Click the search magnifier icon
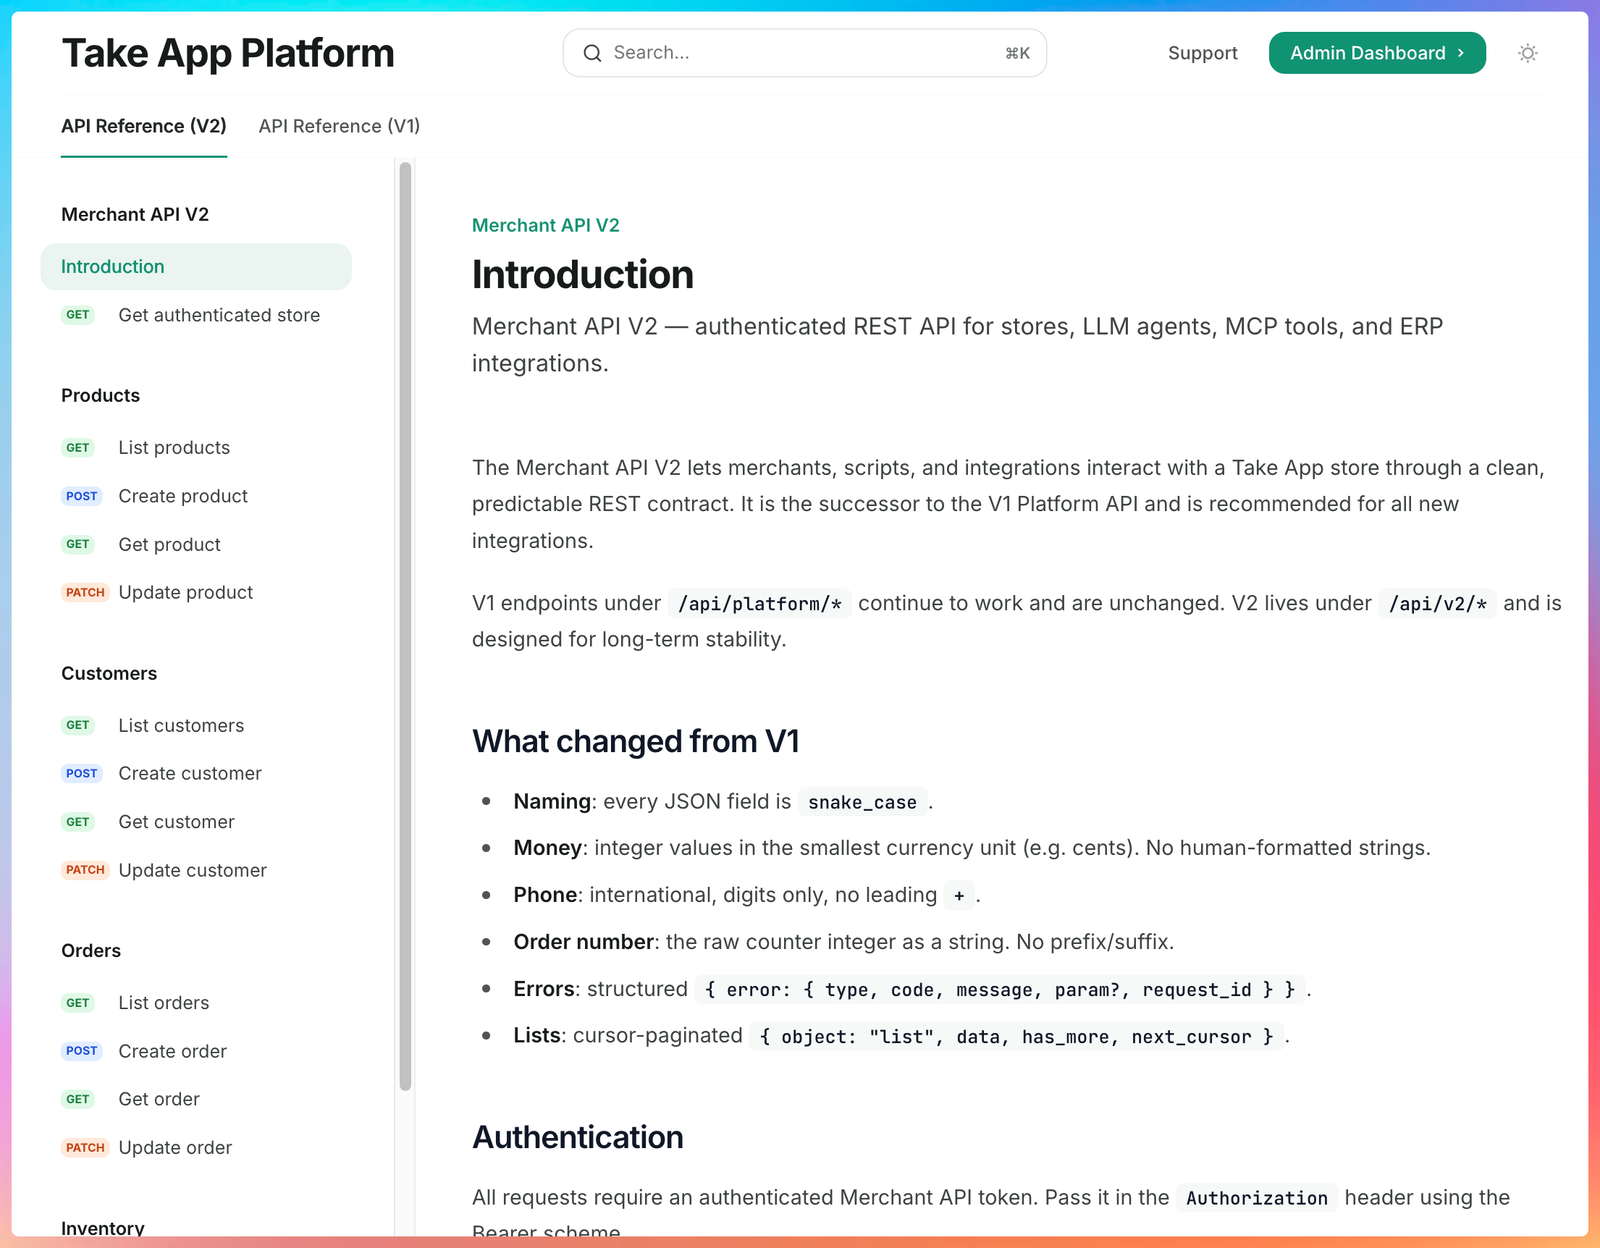This screenshot has height=1248, width=1600. pos(592,53)
